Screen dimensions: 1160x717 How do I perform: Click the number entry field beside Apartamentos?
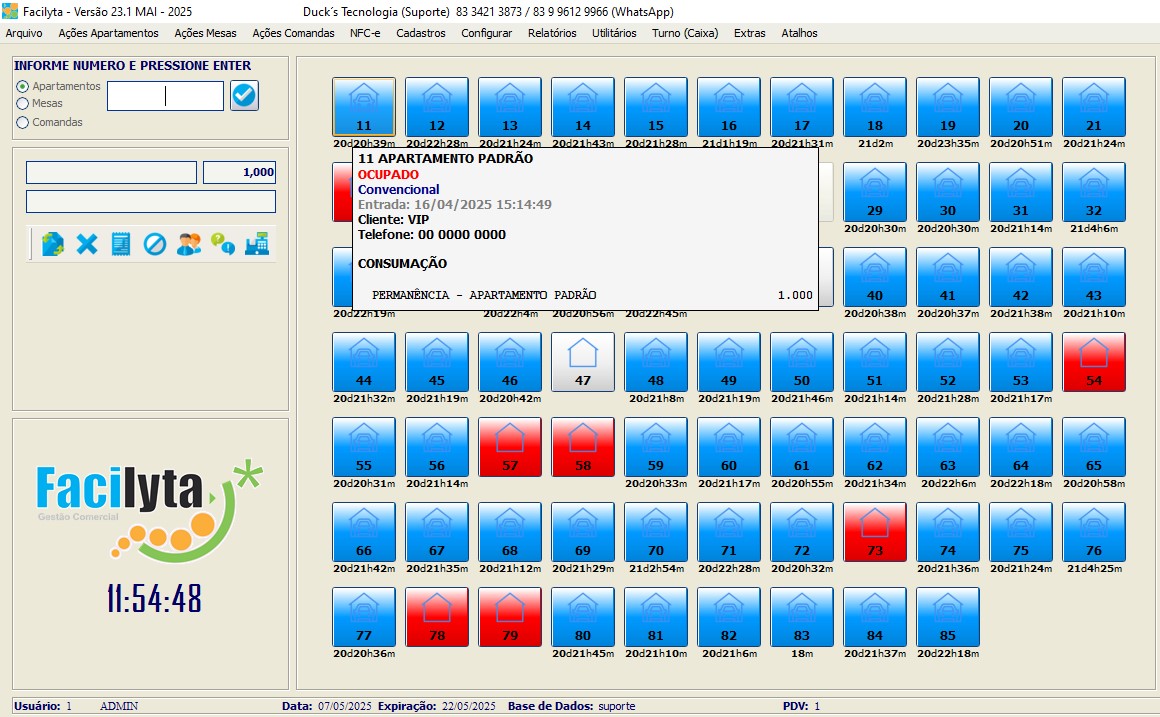tap(165, 96)
